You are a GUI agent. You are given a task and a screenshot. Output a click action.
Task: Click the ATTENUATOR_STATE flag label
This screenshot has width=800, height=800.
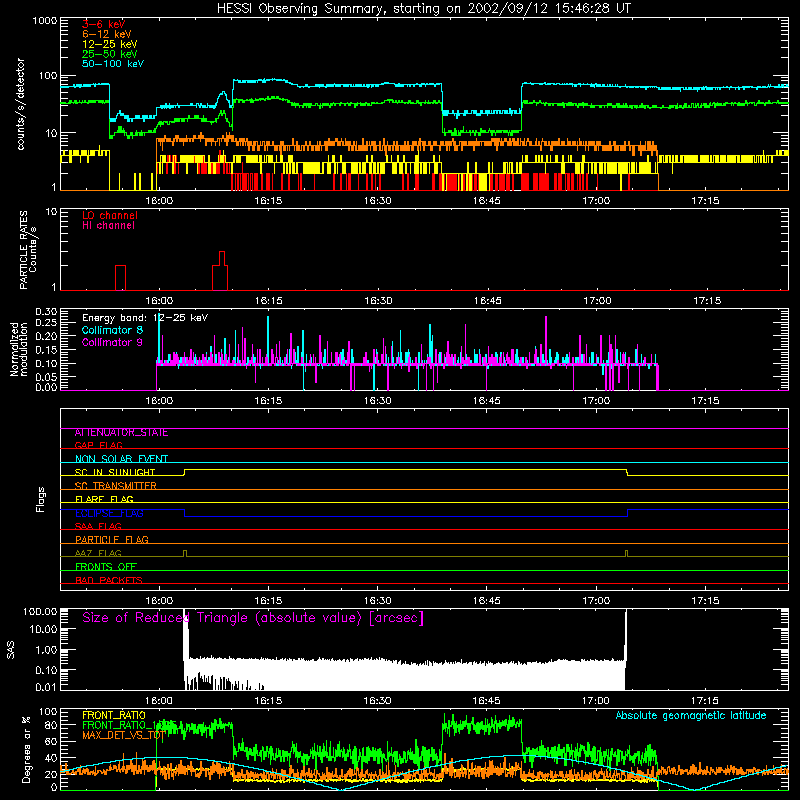[121, 433]
